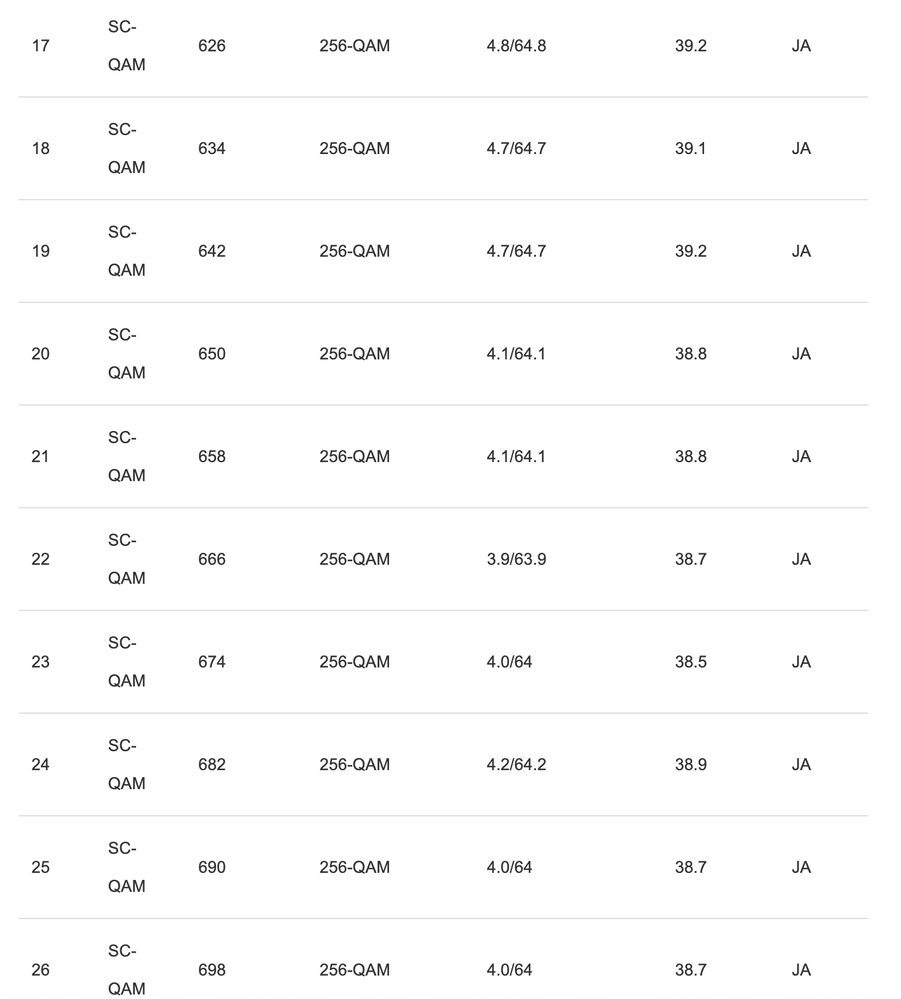This screenshot has height=999, width=901.
Task: Select channel number 19
Action: coord(41,251)
